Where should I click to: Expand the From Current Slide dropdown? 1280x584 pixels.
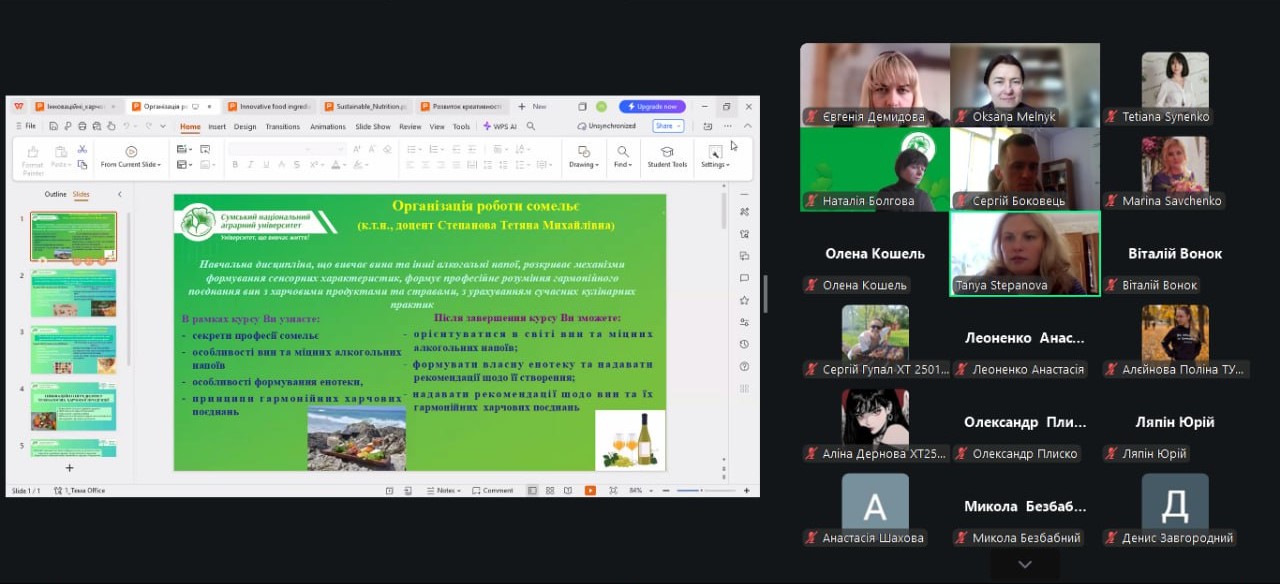click(x=131, y=165)
